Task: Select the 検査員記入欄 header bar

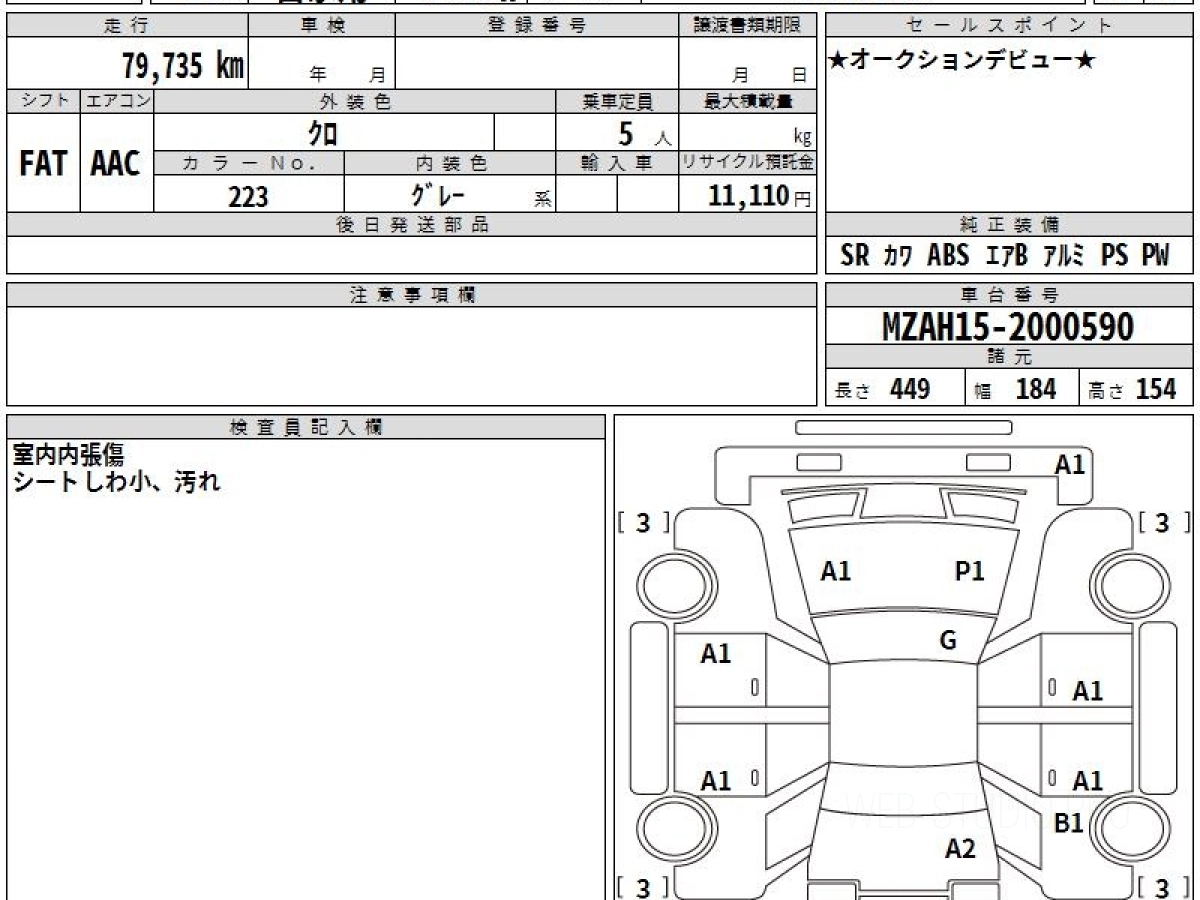Action: pos(306,427)
